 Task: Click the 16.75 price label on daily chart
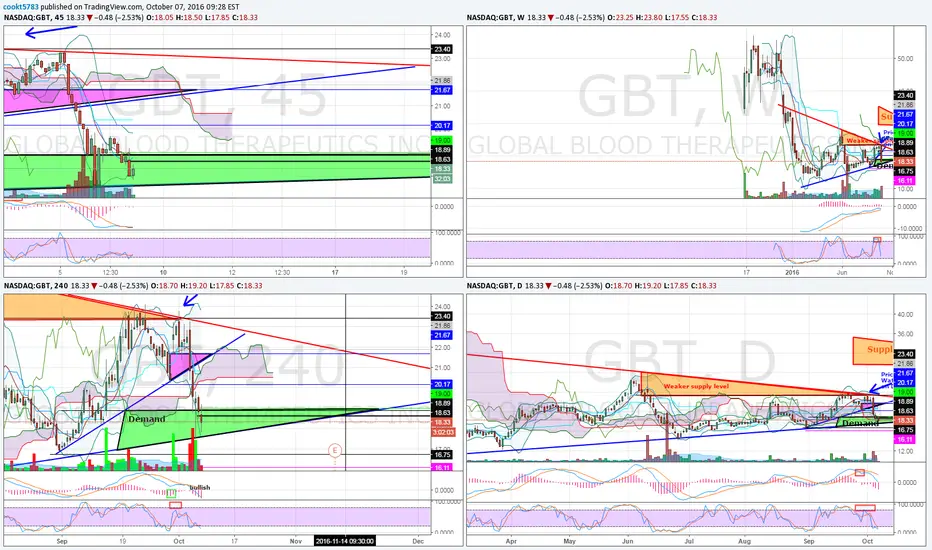pos(905,430)
